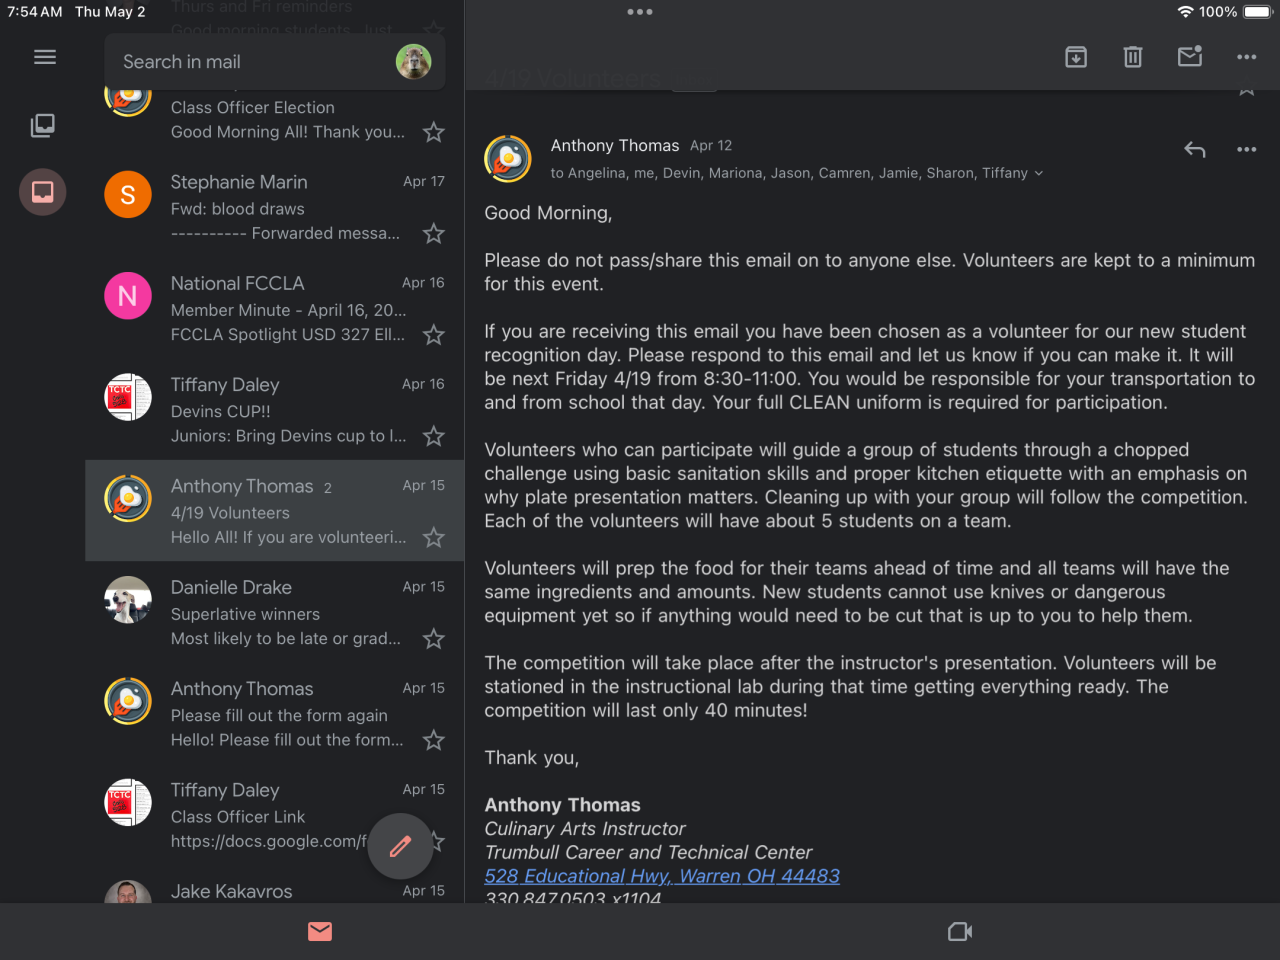
Task: Switch to the Meet video tab
Action: [960, 932]
